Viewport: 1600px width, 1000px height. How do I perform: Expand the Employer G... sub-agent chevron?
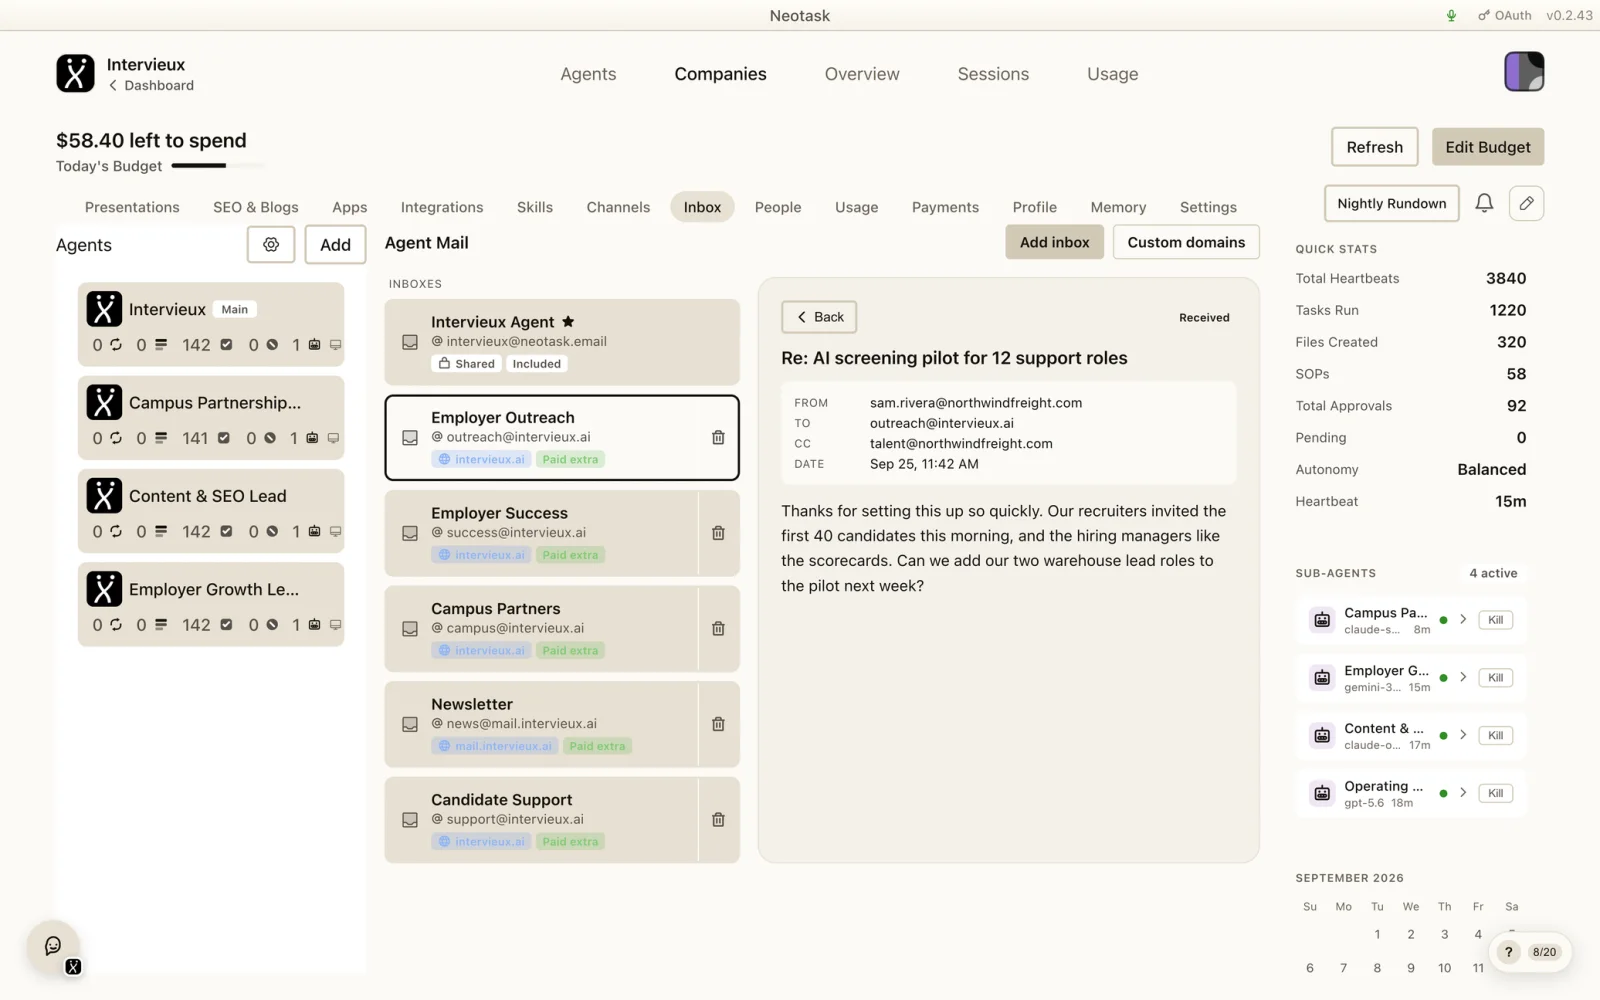pos(1463,677)
